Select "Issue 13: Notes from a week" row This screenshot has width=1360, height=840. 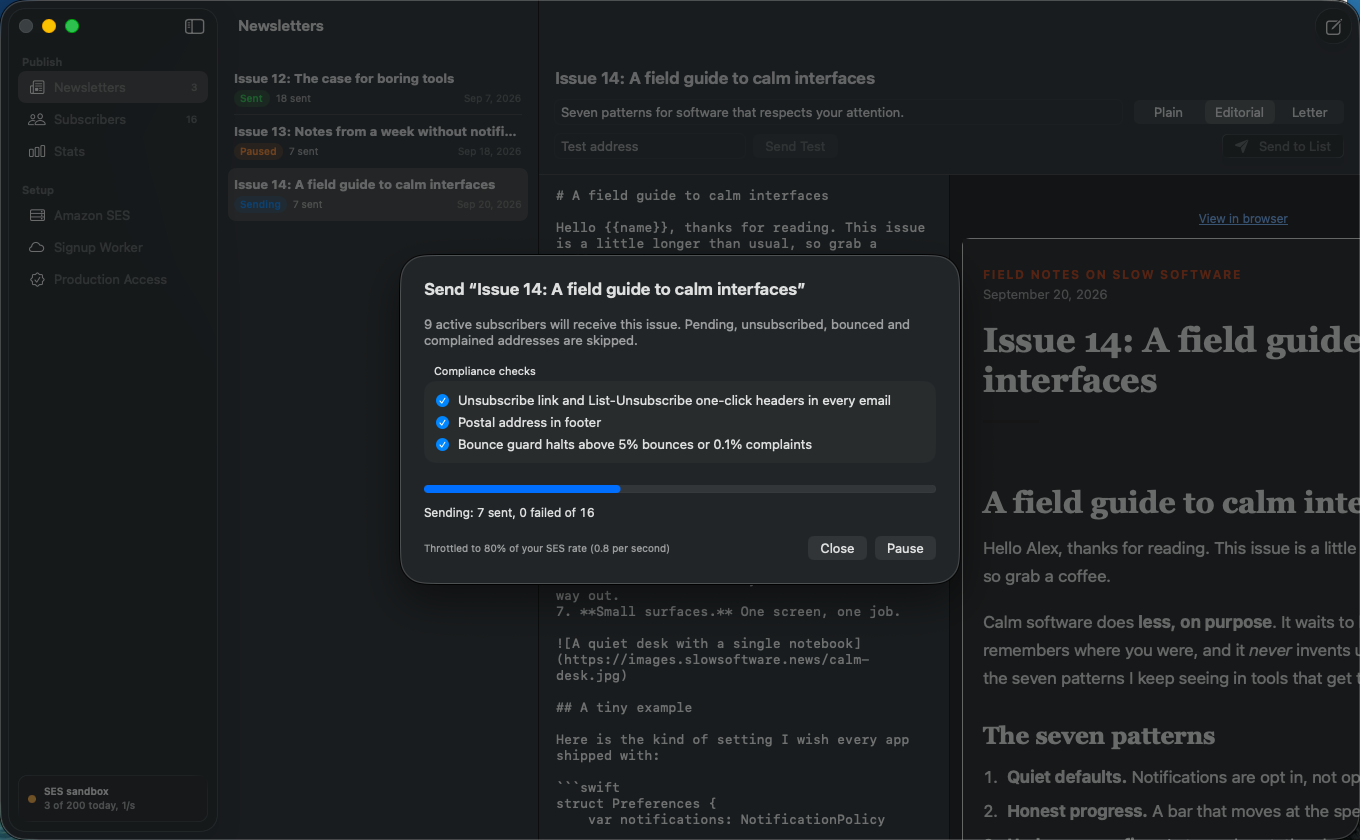click(x=378, y=141)
